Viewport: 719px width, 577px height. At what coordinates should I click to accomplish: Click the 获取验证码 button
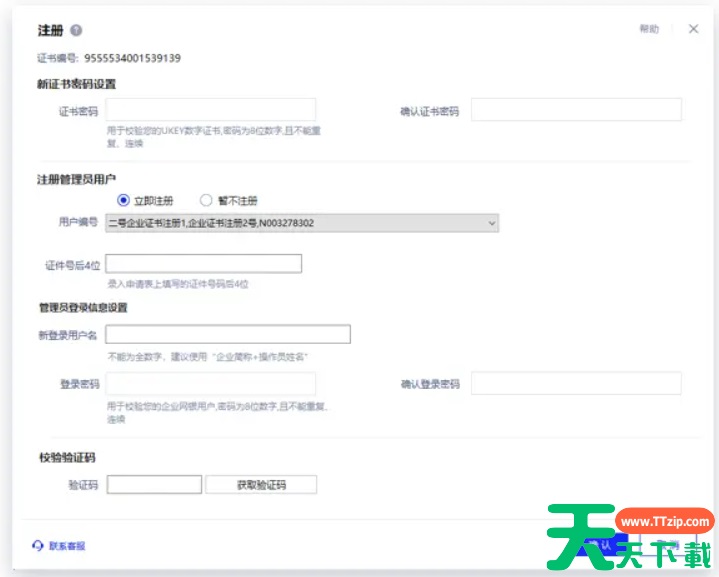(261, 484)
